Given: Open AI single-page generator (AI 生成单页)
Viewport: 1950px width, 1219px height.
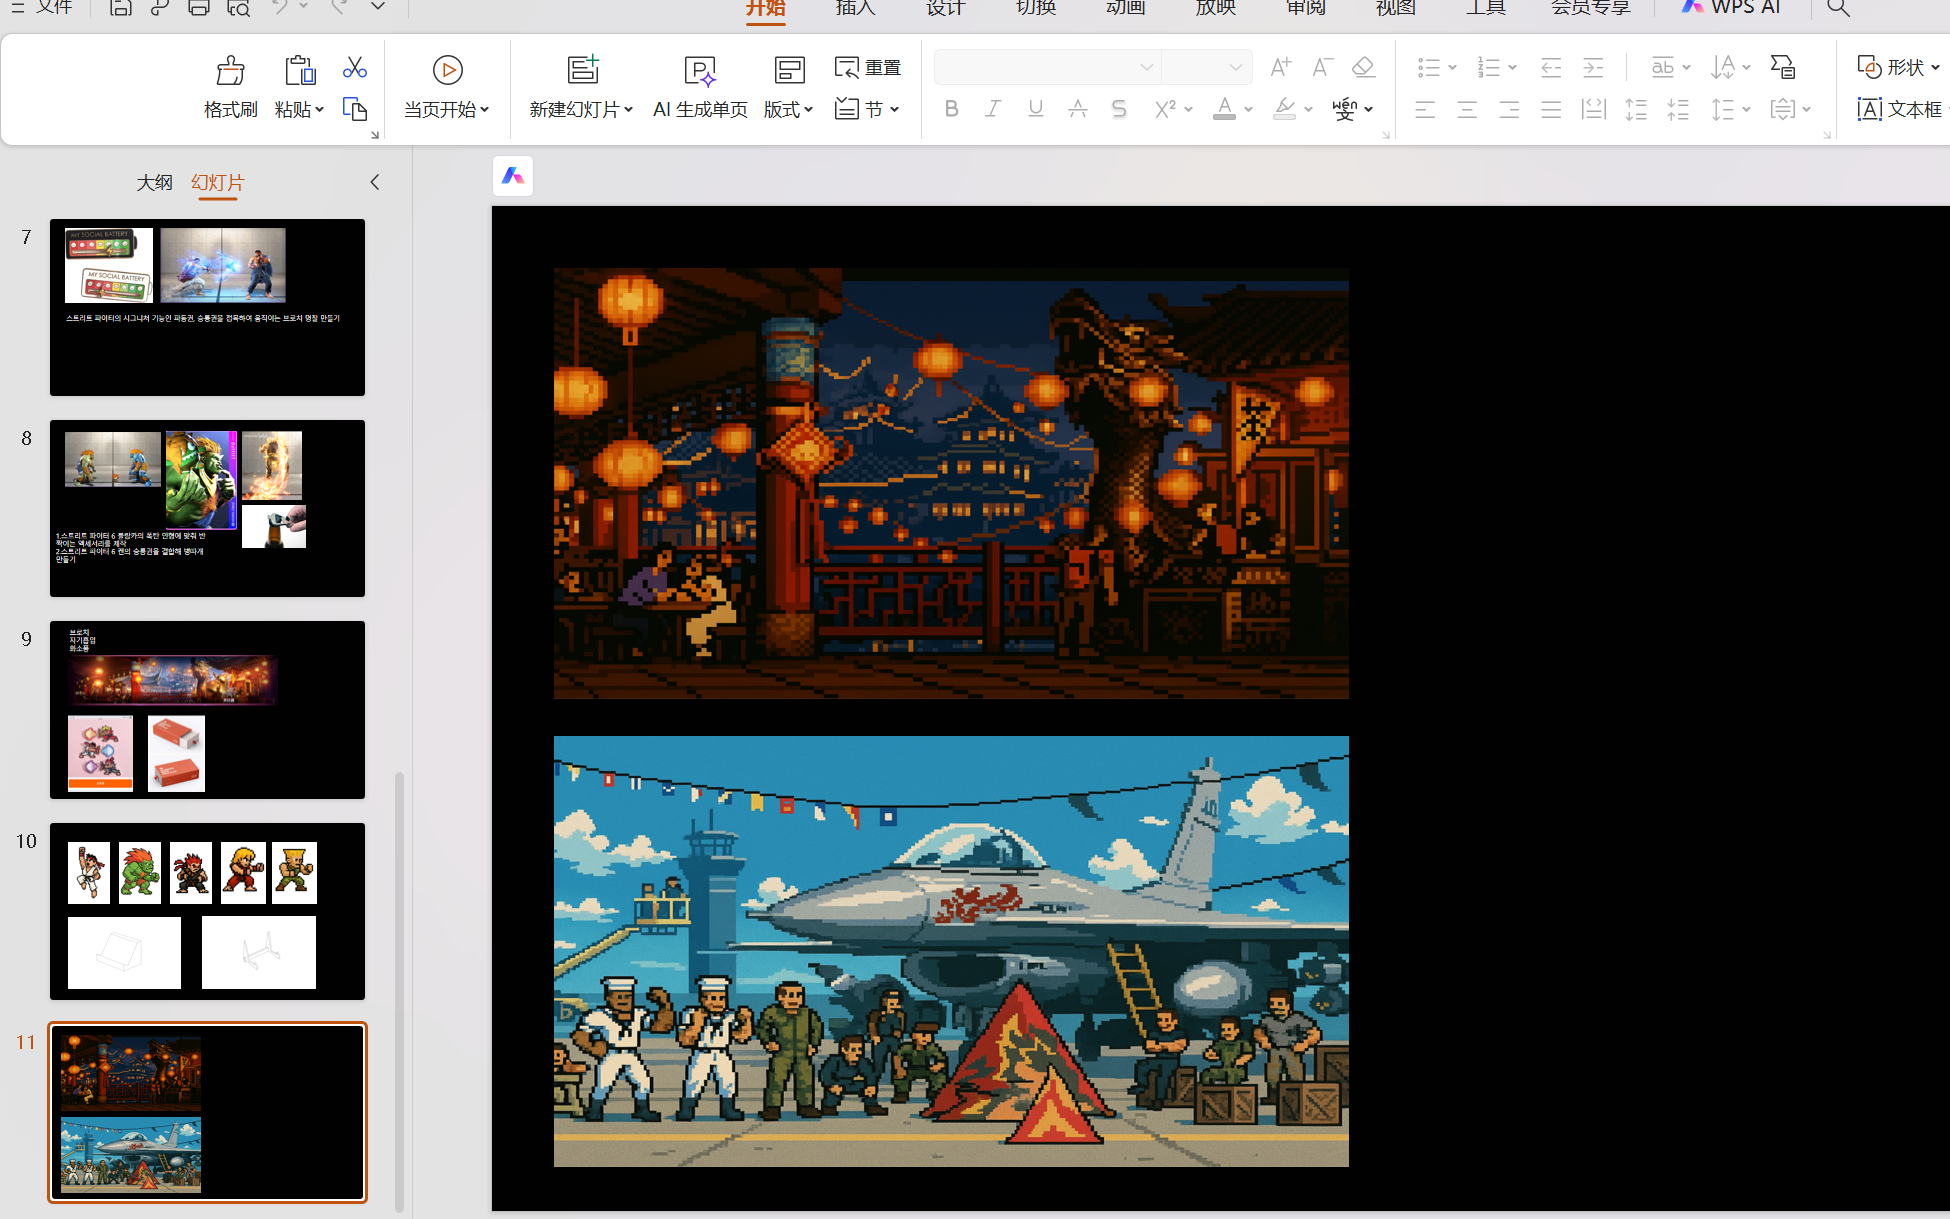Looking at the screenshot, I should coord(700,72).
